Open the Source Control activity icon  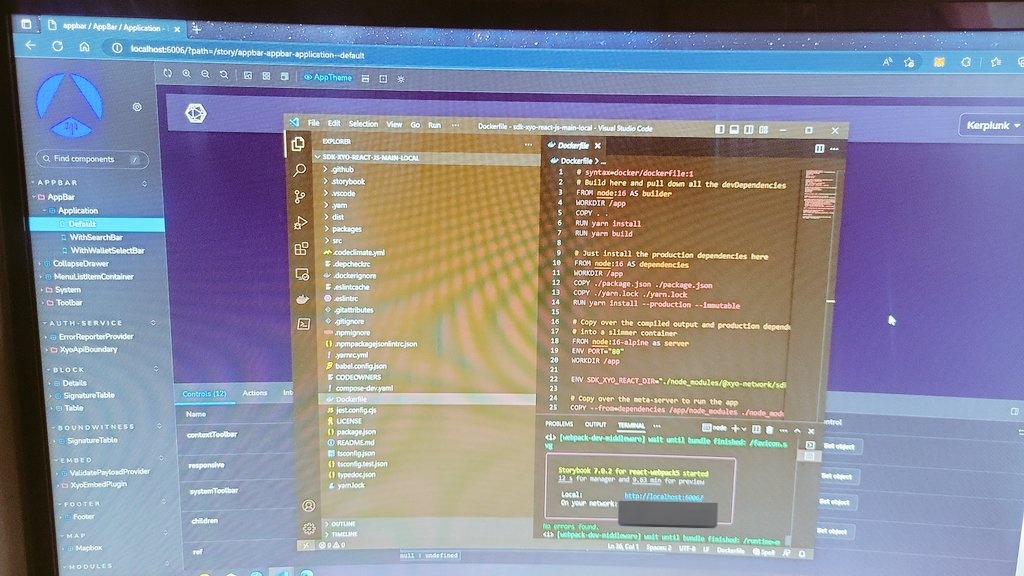click(300, 197)
